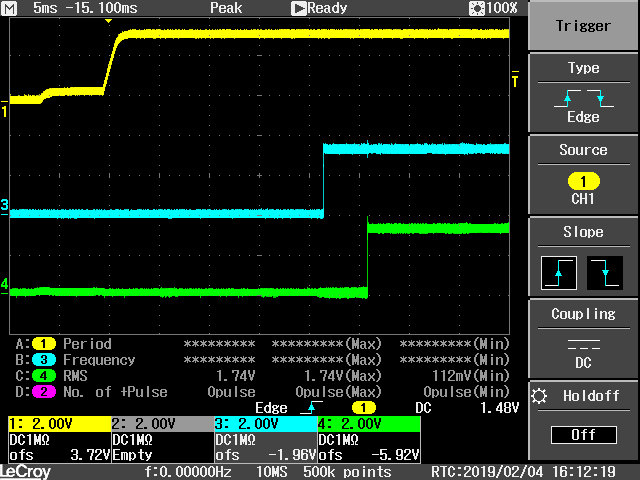The width and height of the screenshot is (640, 480).
Task: Click the Peak acquisition mode label
Action: (226, 8)
